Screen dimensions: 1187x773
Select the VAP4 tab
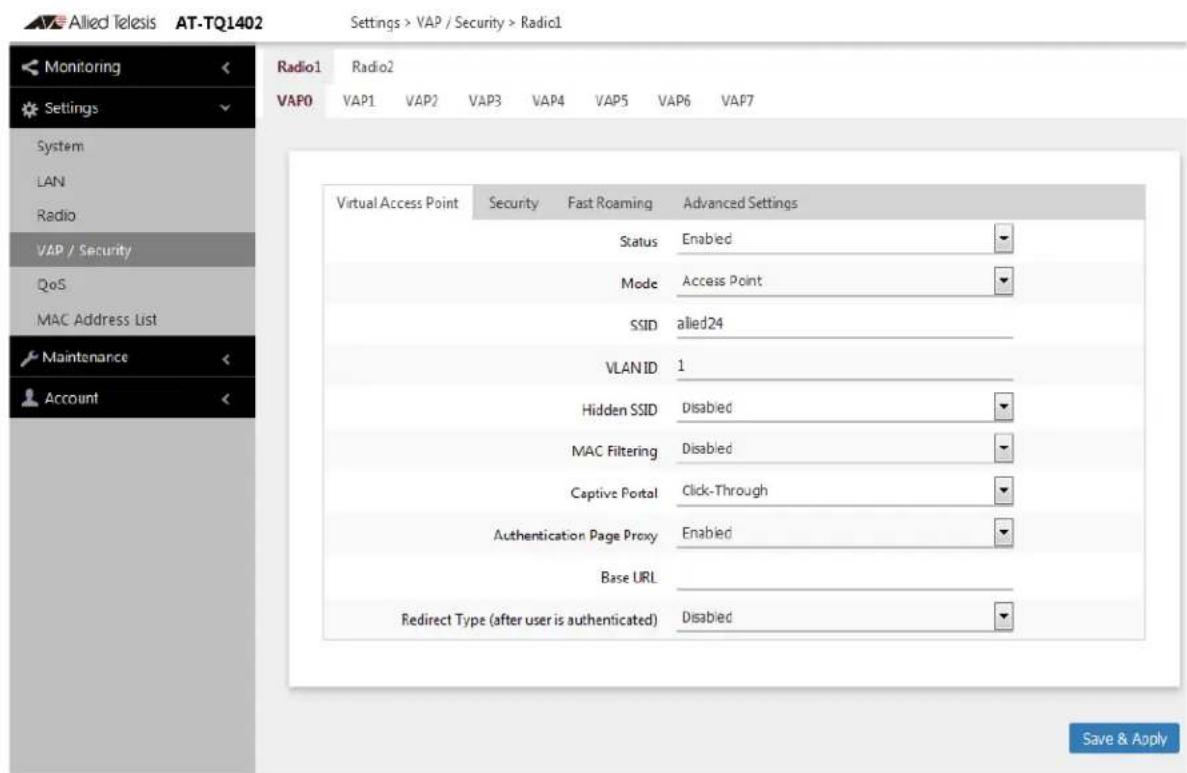[x=548, y=101]
